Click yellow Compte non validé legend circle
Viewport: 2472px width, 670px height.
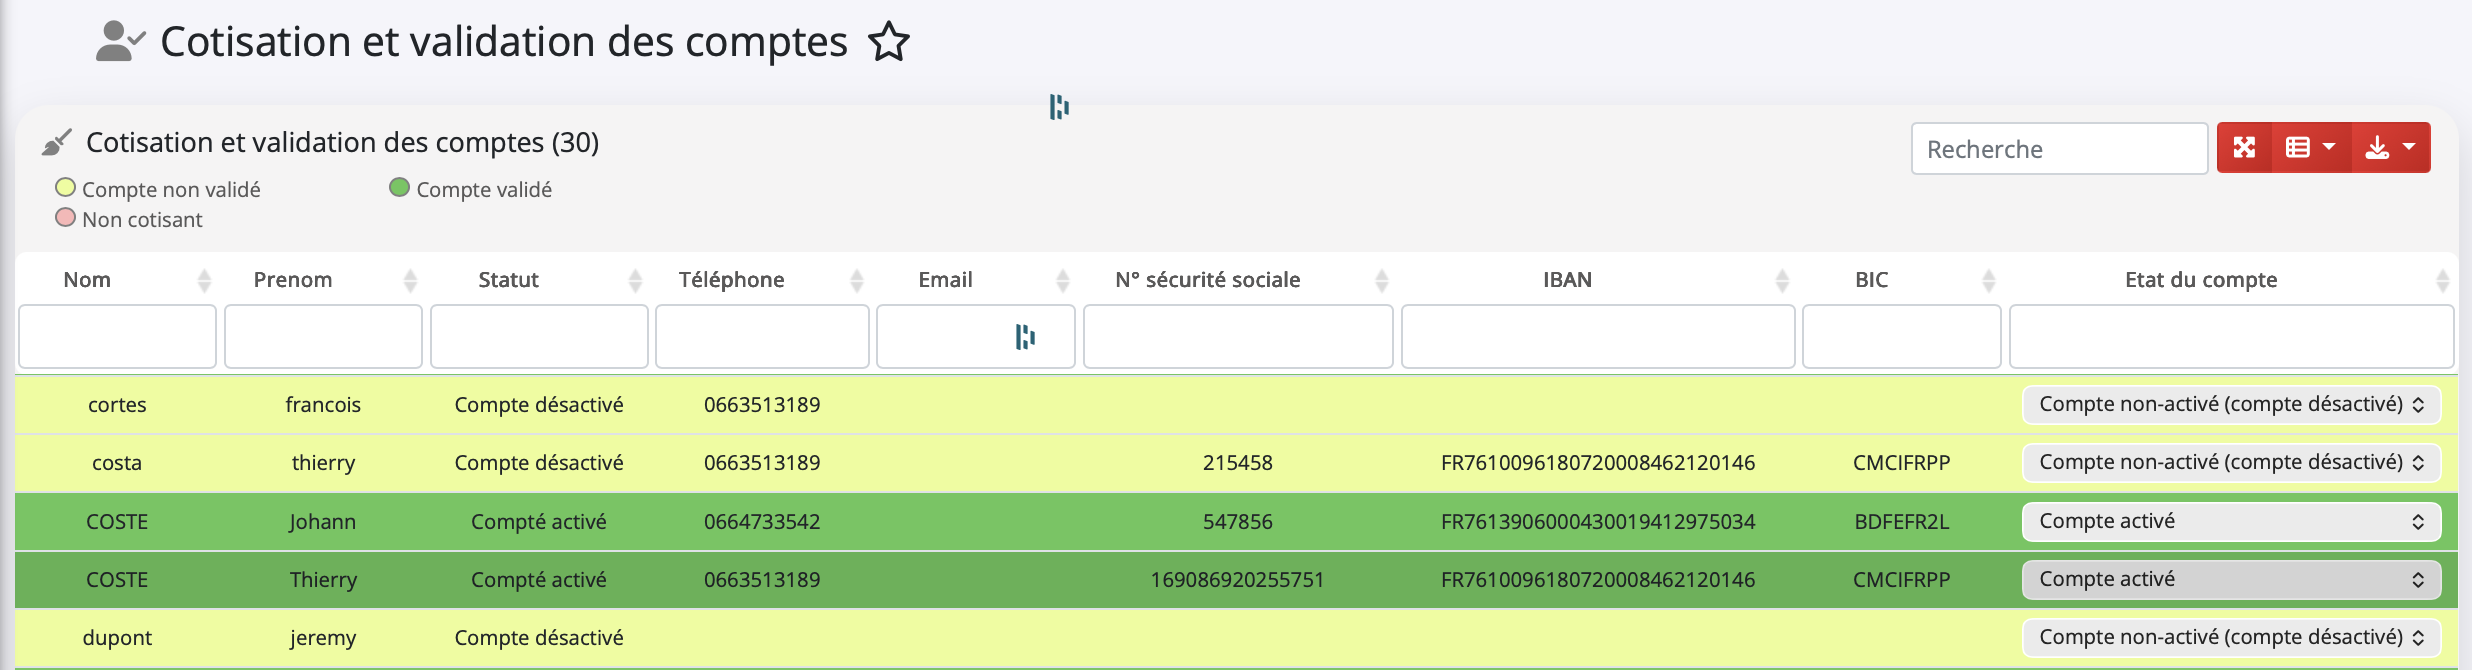click(x=66, y=188)
